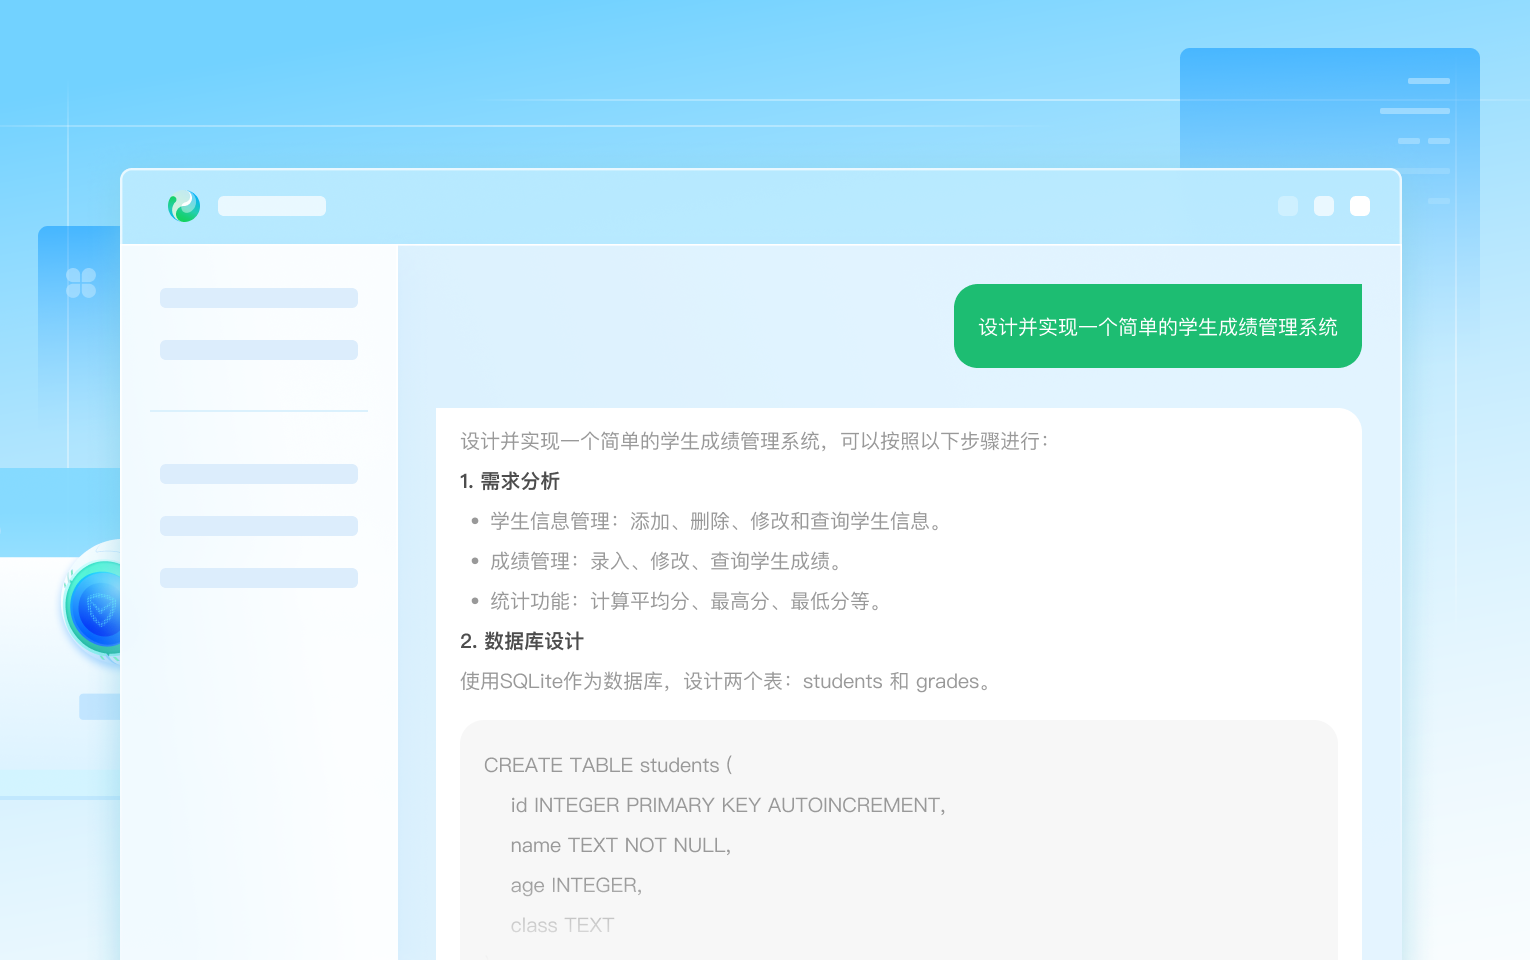Click the line starting "学生信息管理"
The height and width of the screenshot is (960, 1530).
[x=718, y=521]
